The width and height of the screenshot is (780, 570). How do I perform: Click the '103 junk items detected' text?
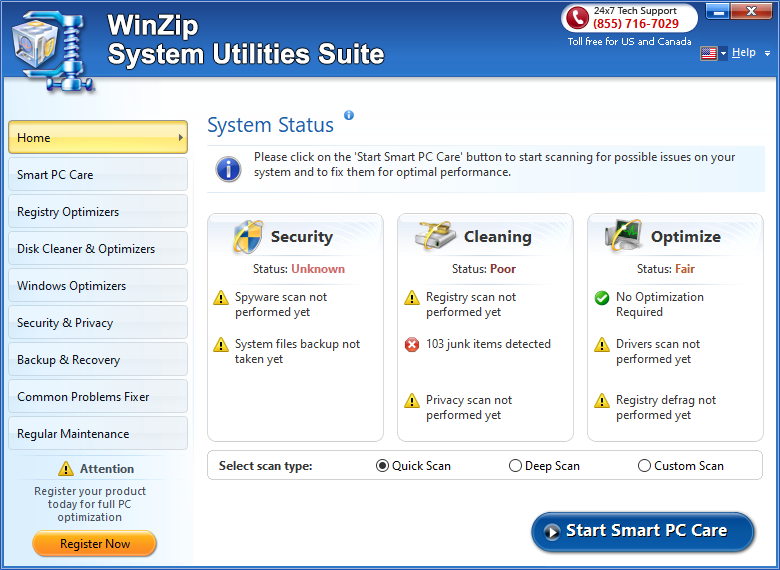click(x=488, y=344)
